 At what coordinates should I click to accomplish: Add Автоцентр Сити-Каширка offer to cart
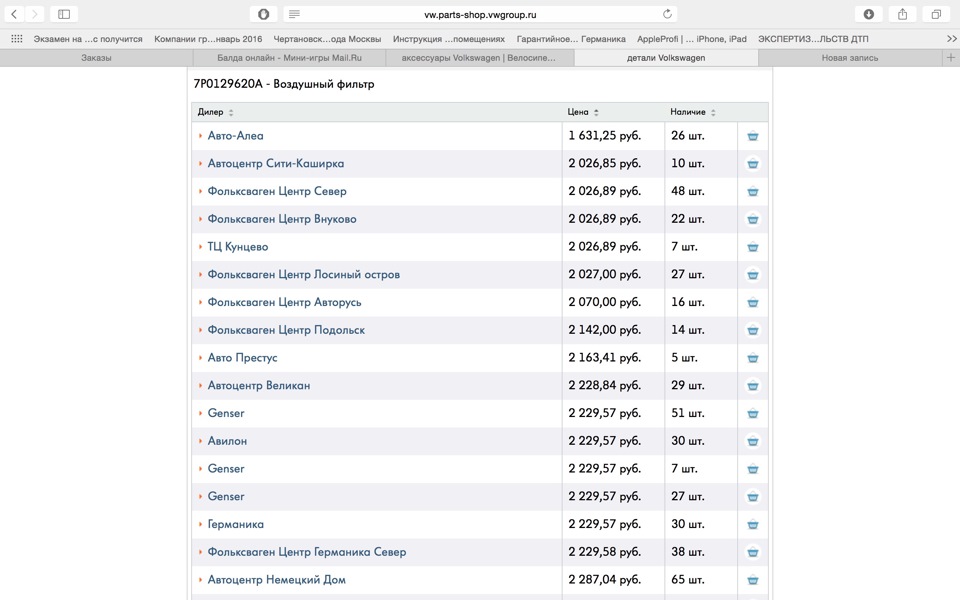pos(753,163)
